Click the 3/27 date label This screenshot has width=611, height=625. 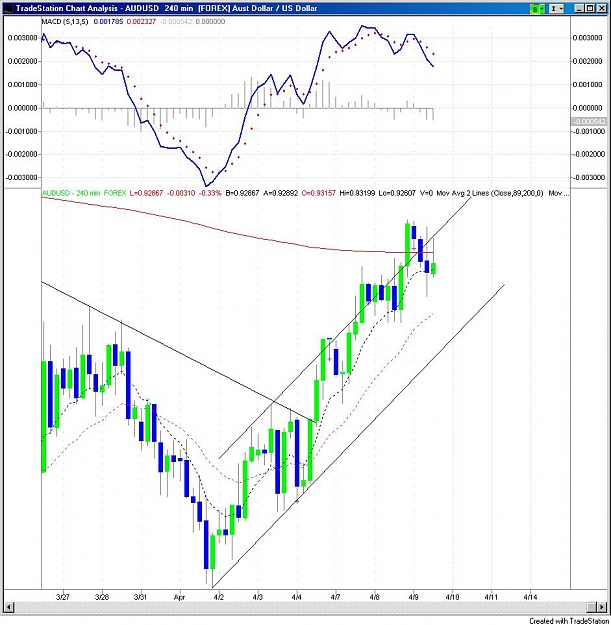(63, 597)
